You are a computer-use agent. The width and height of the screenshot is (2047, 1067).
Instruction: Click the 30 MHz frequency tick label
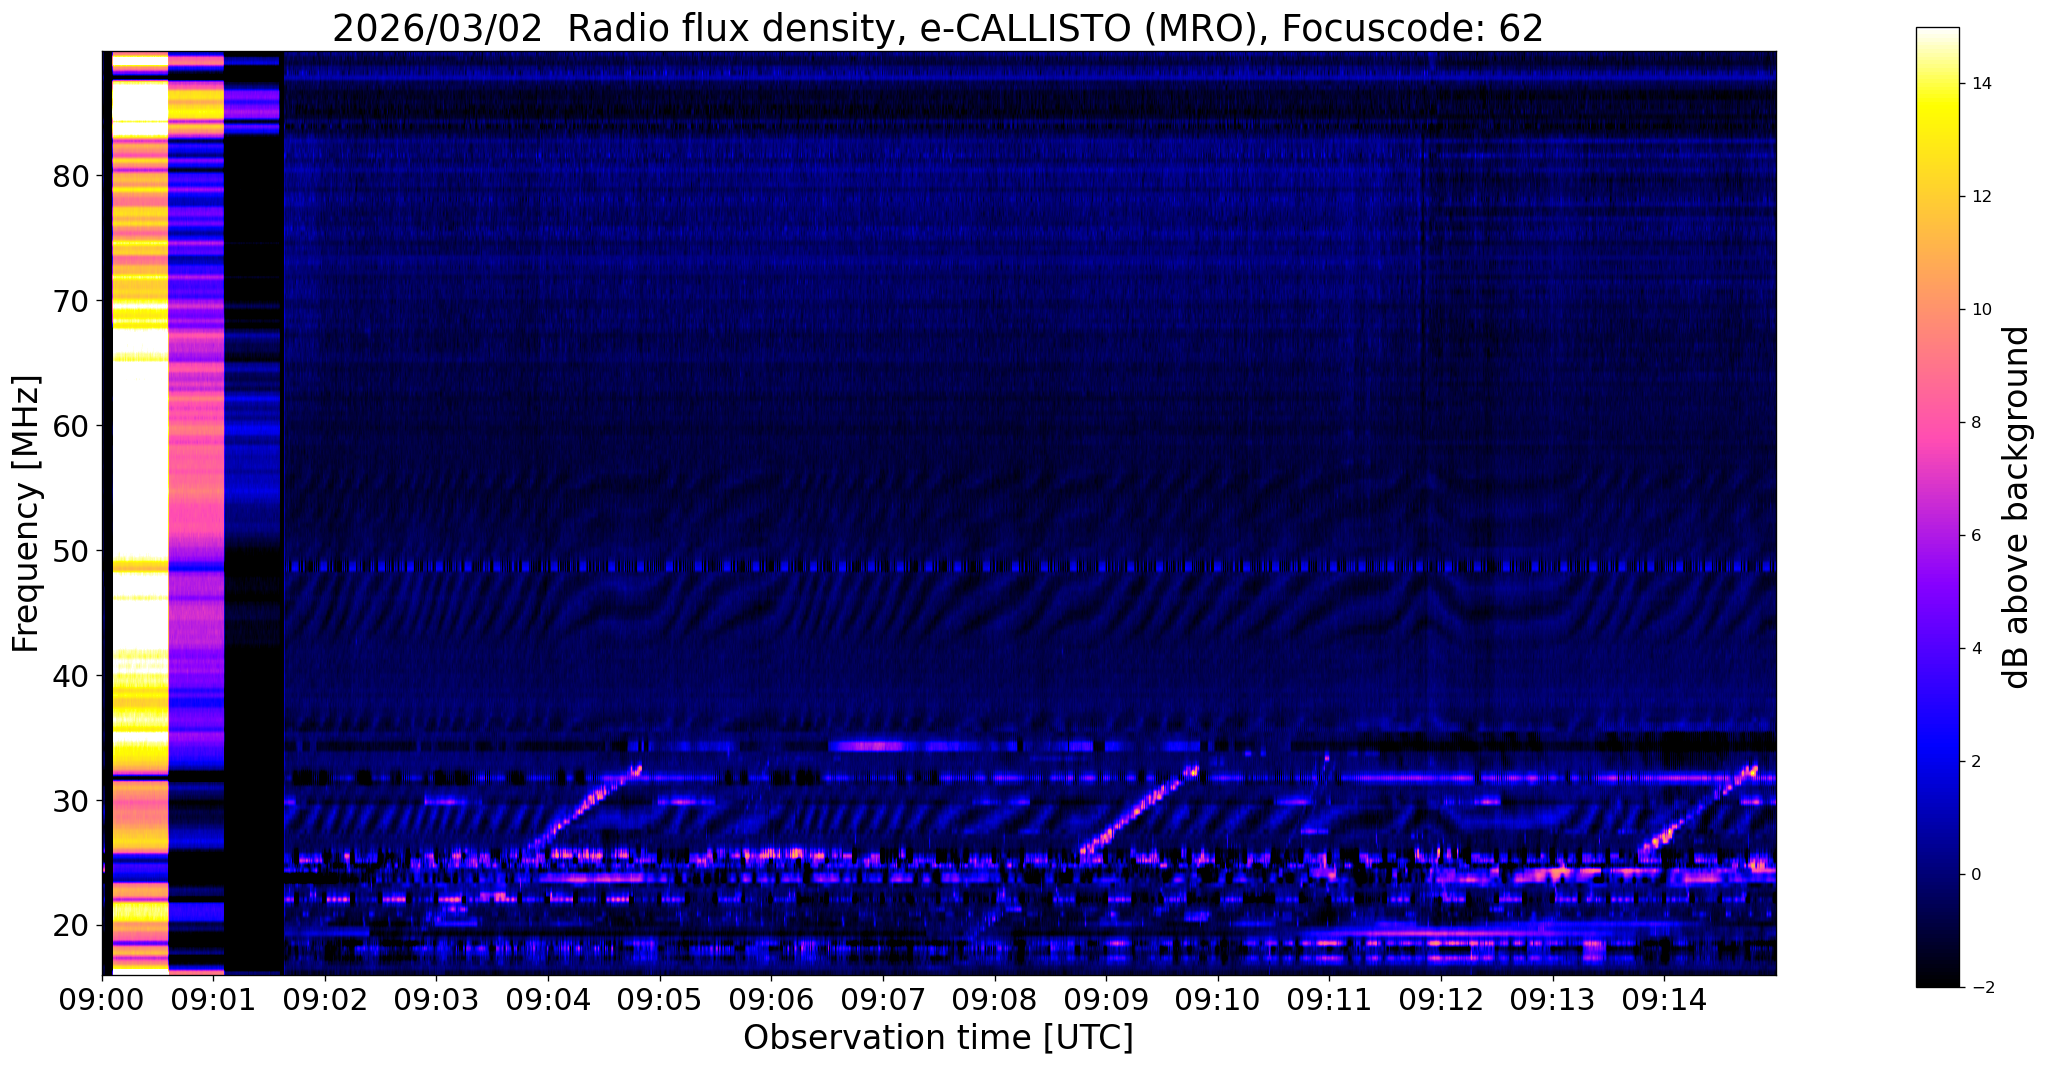click(x=71, y=800)
